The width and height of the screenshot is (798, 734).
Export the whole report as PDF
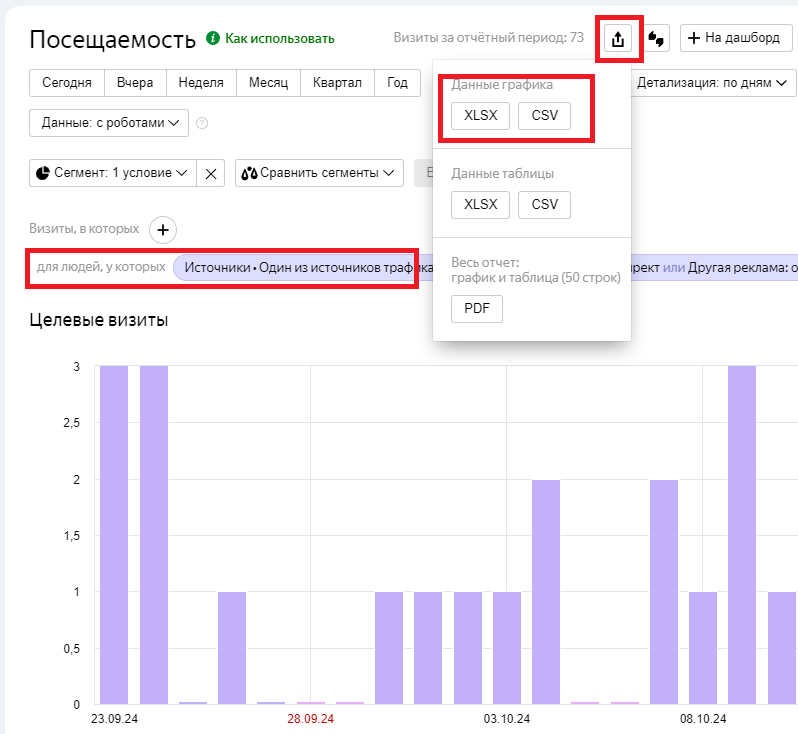[x=477, y=309]
